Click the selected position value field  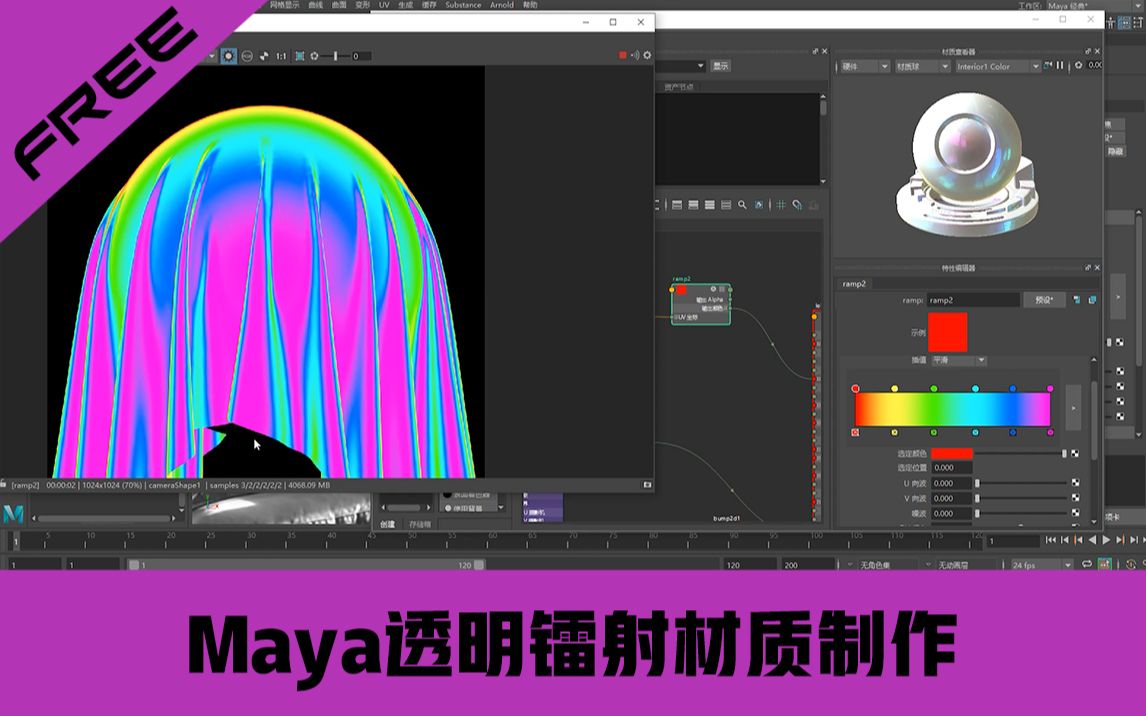point(951,468)
